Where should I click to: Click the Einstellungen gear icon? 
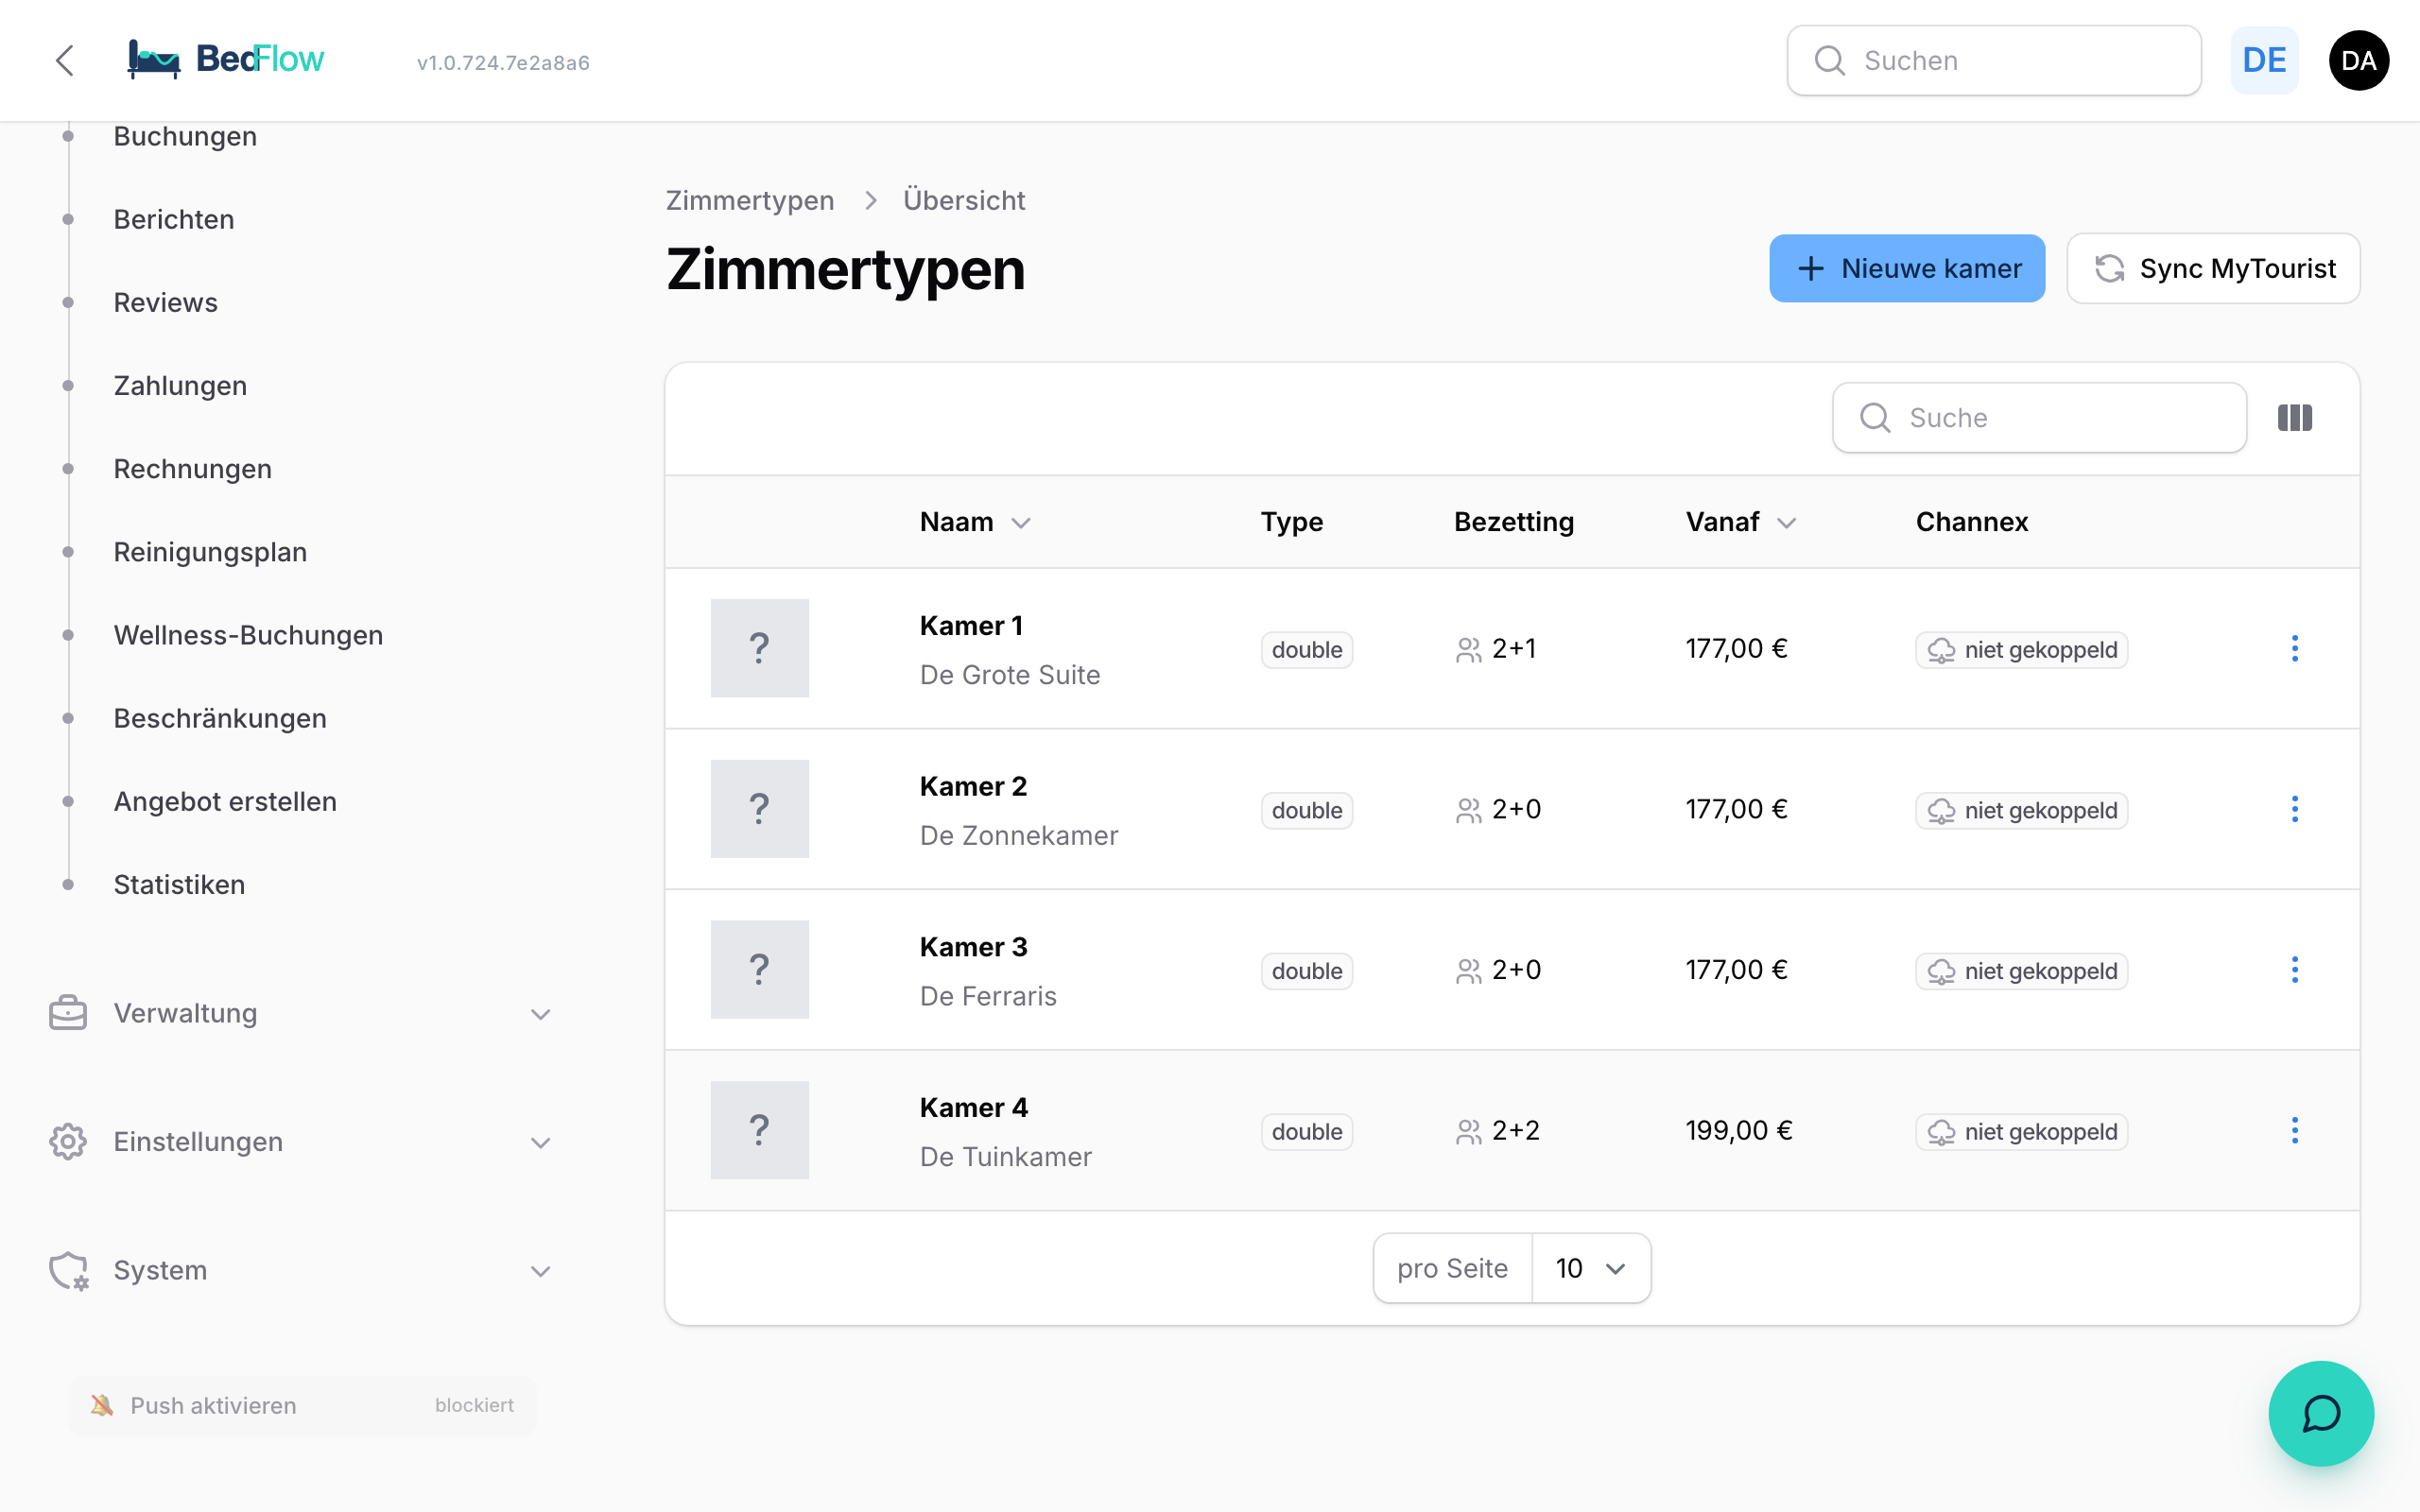[x=68, y=1141]
